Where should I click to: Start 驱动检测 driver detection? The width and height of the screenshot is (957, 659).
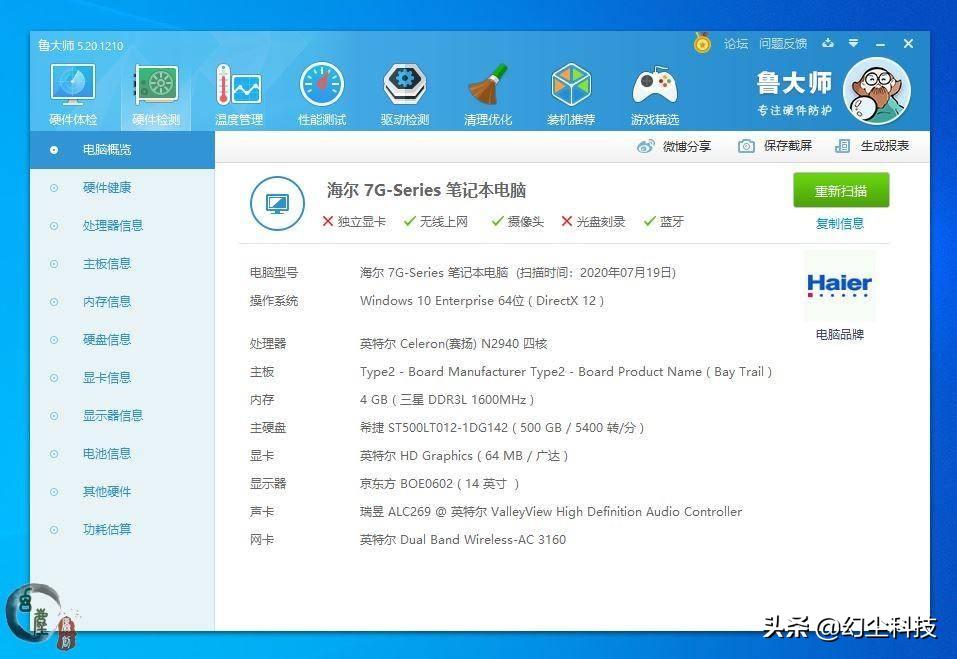pos(404,90)
